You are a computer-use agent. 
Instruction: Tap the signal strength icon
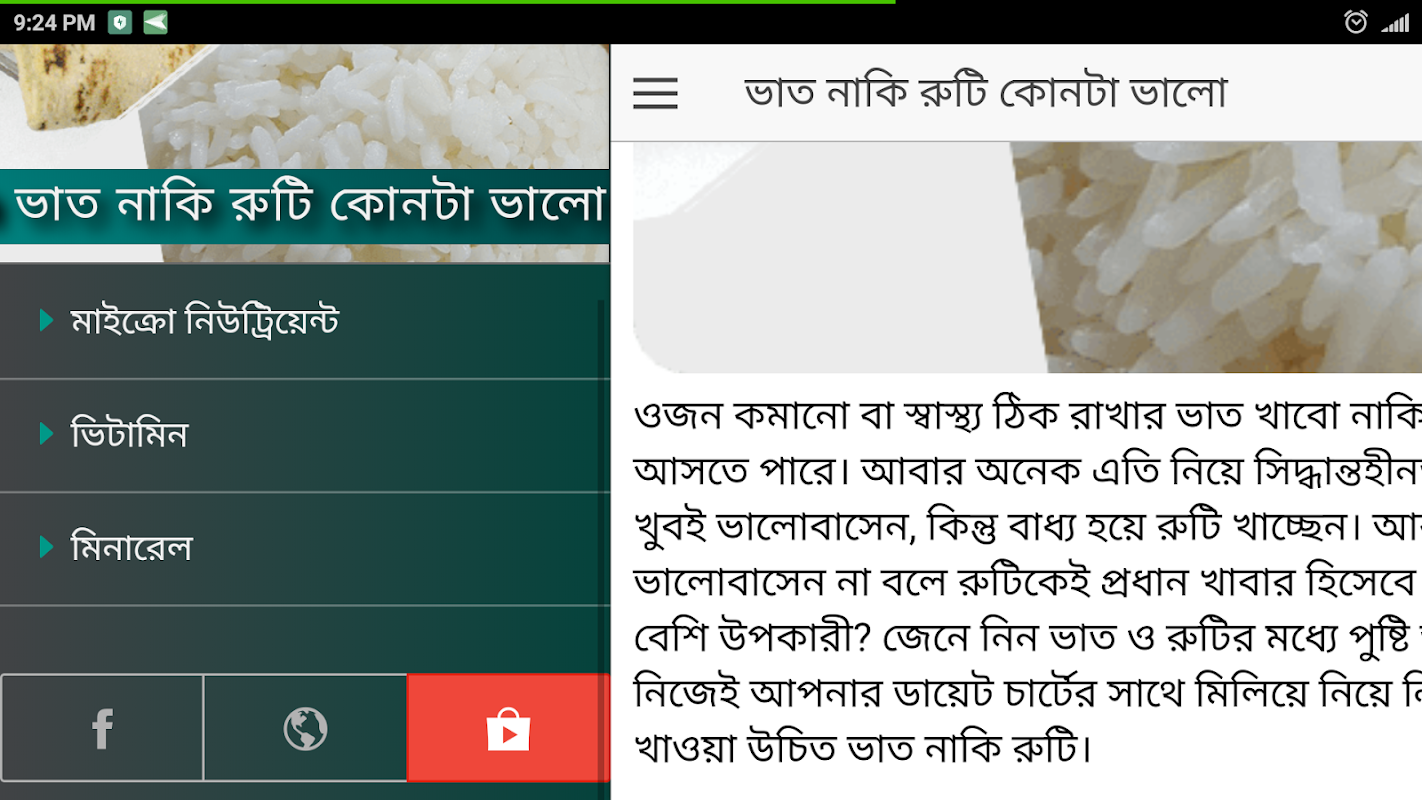[1395, 22]
